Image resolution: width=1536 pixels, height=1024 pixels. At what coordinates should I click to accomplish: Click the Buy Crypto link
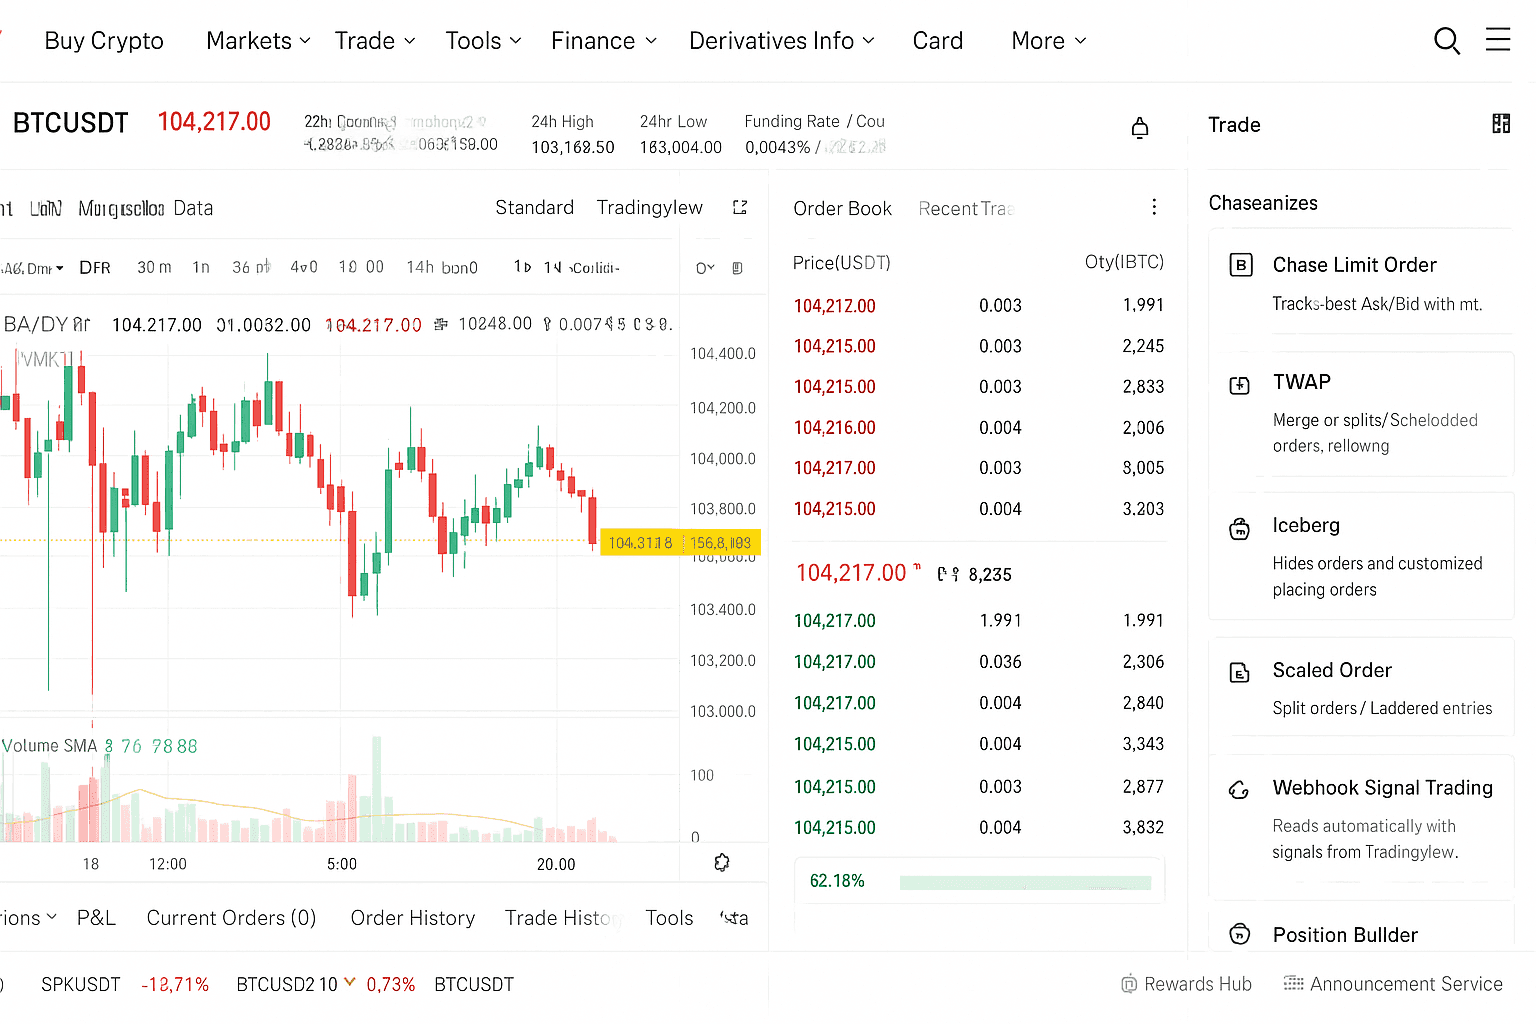[104, 41]
